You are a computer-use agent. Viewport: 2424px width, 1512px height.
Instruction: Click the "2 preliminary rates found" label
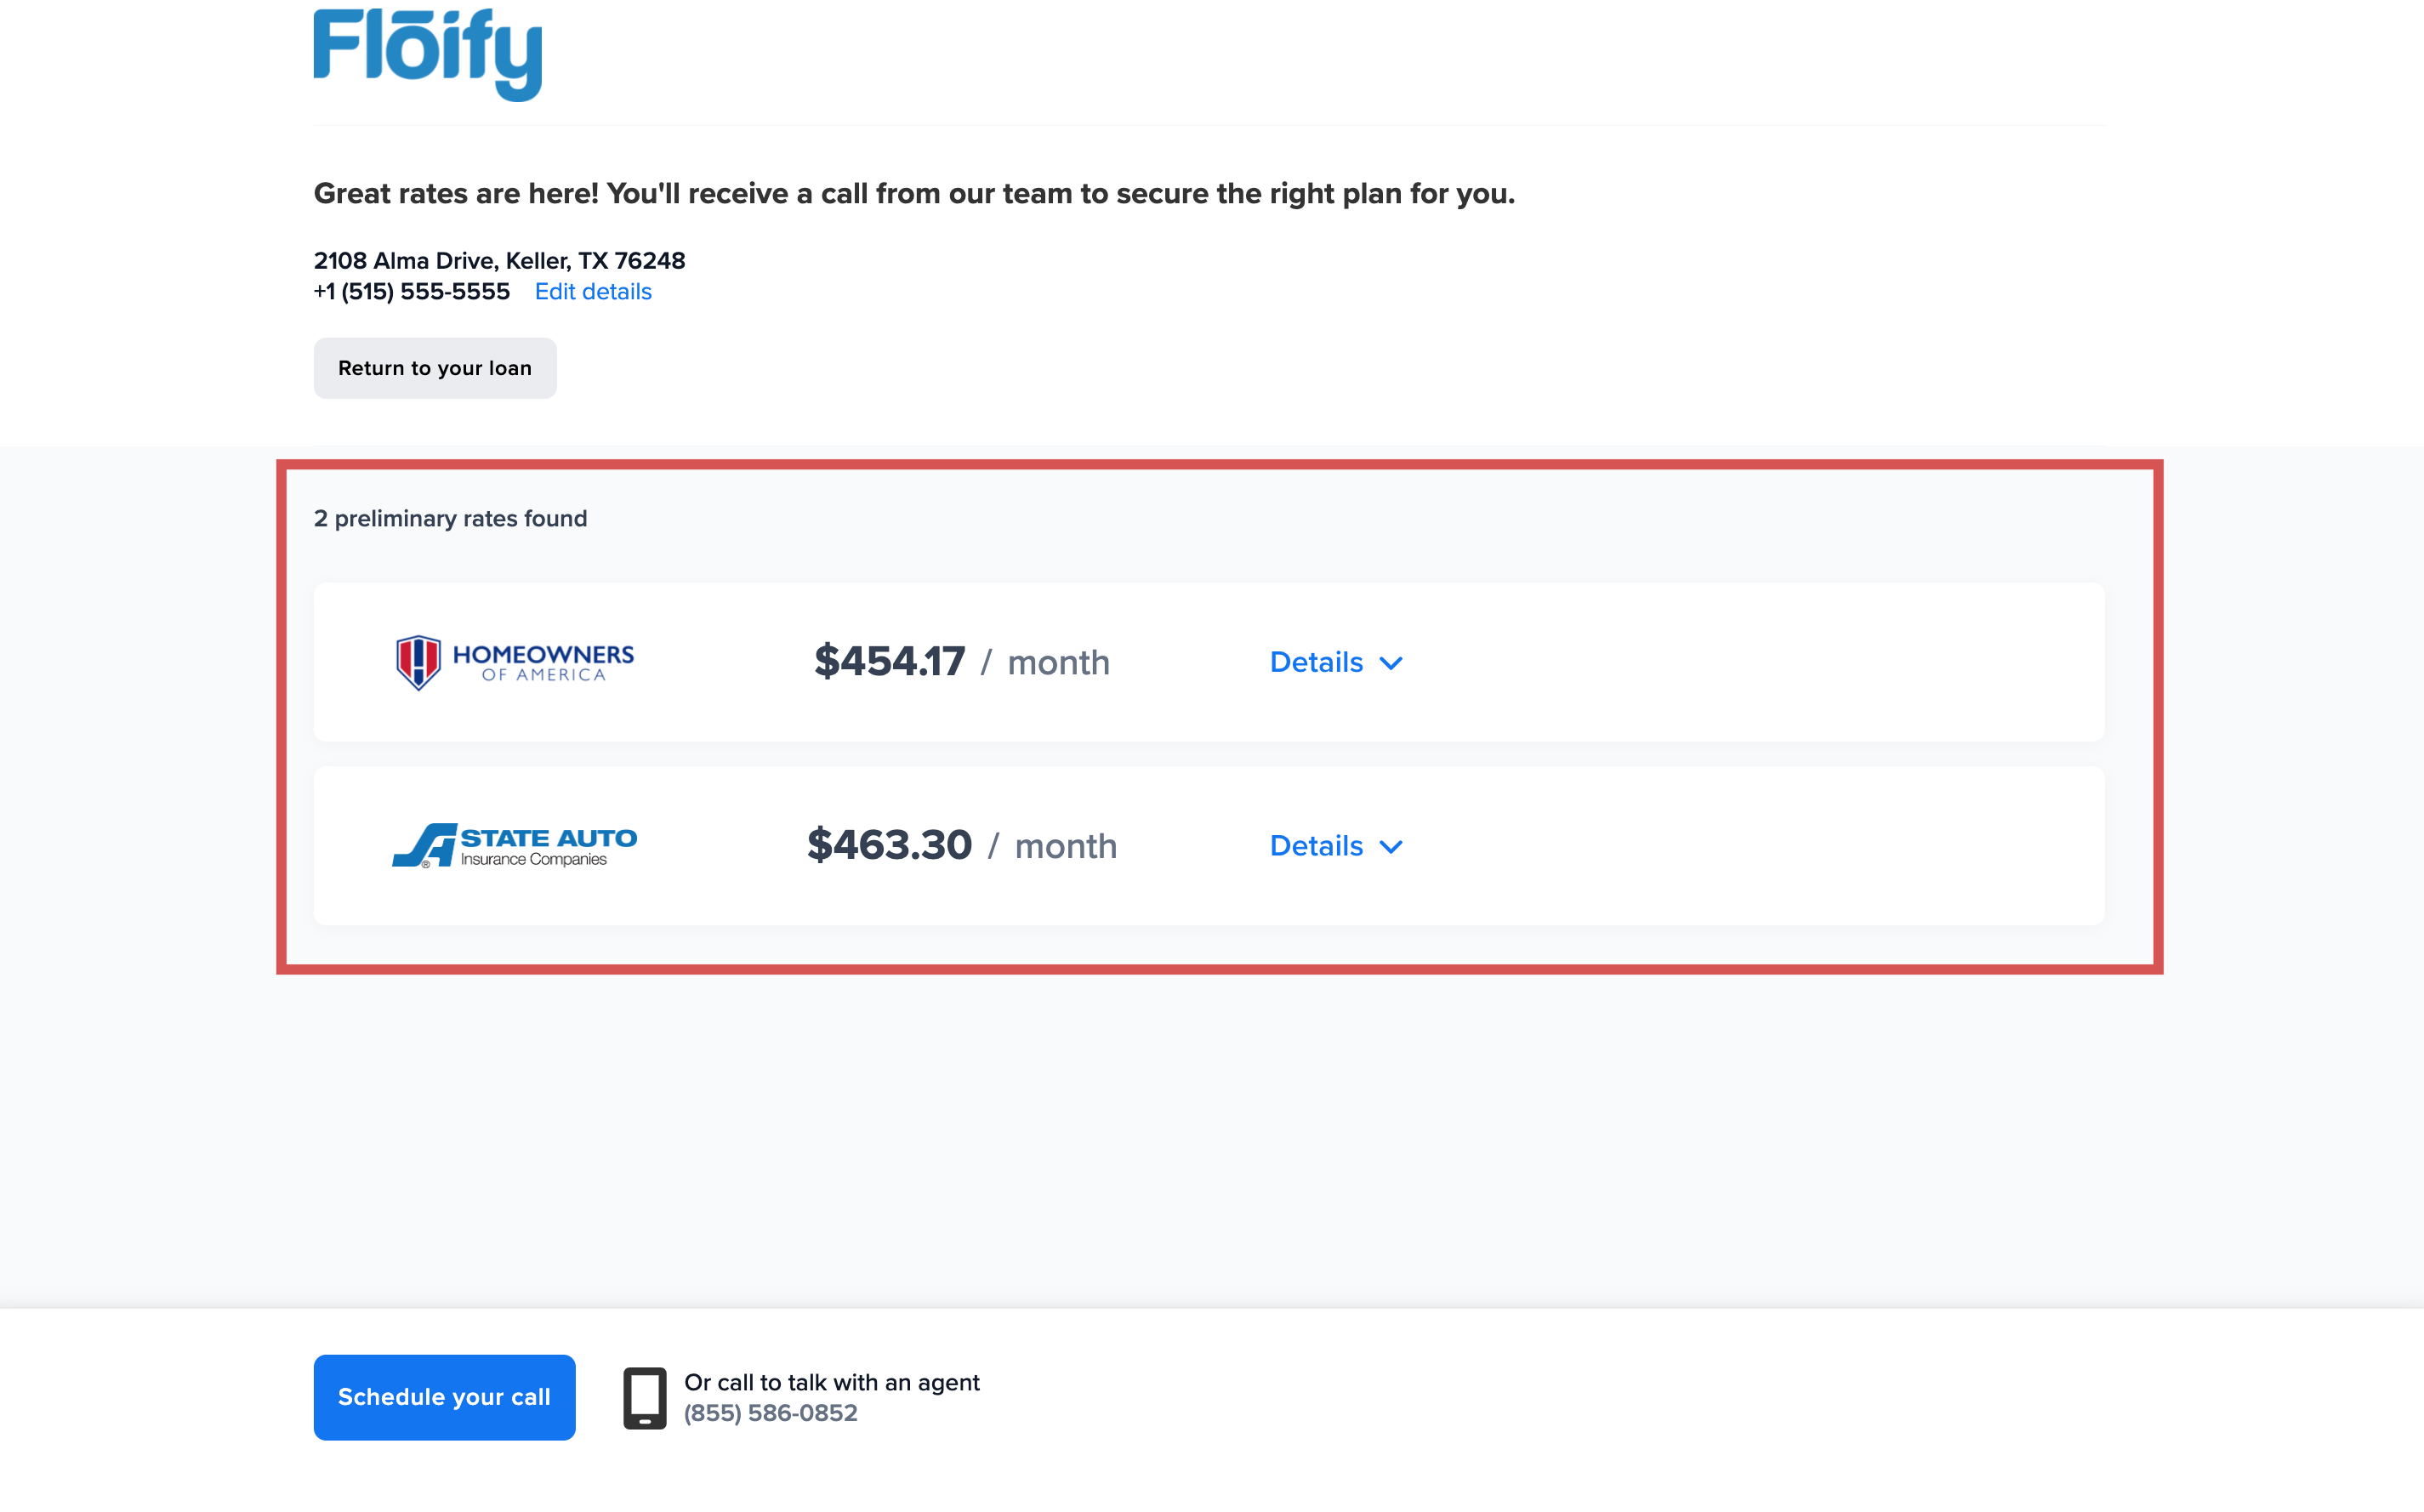point(450,519)
